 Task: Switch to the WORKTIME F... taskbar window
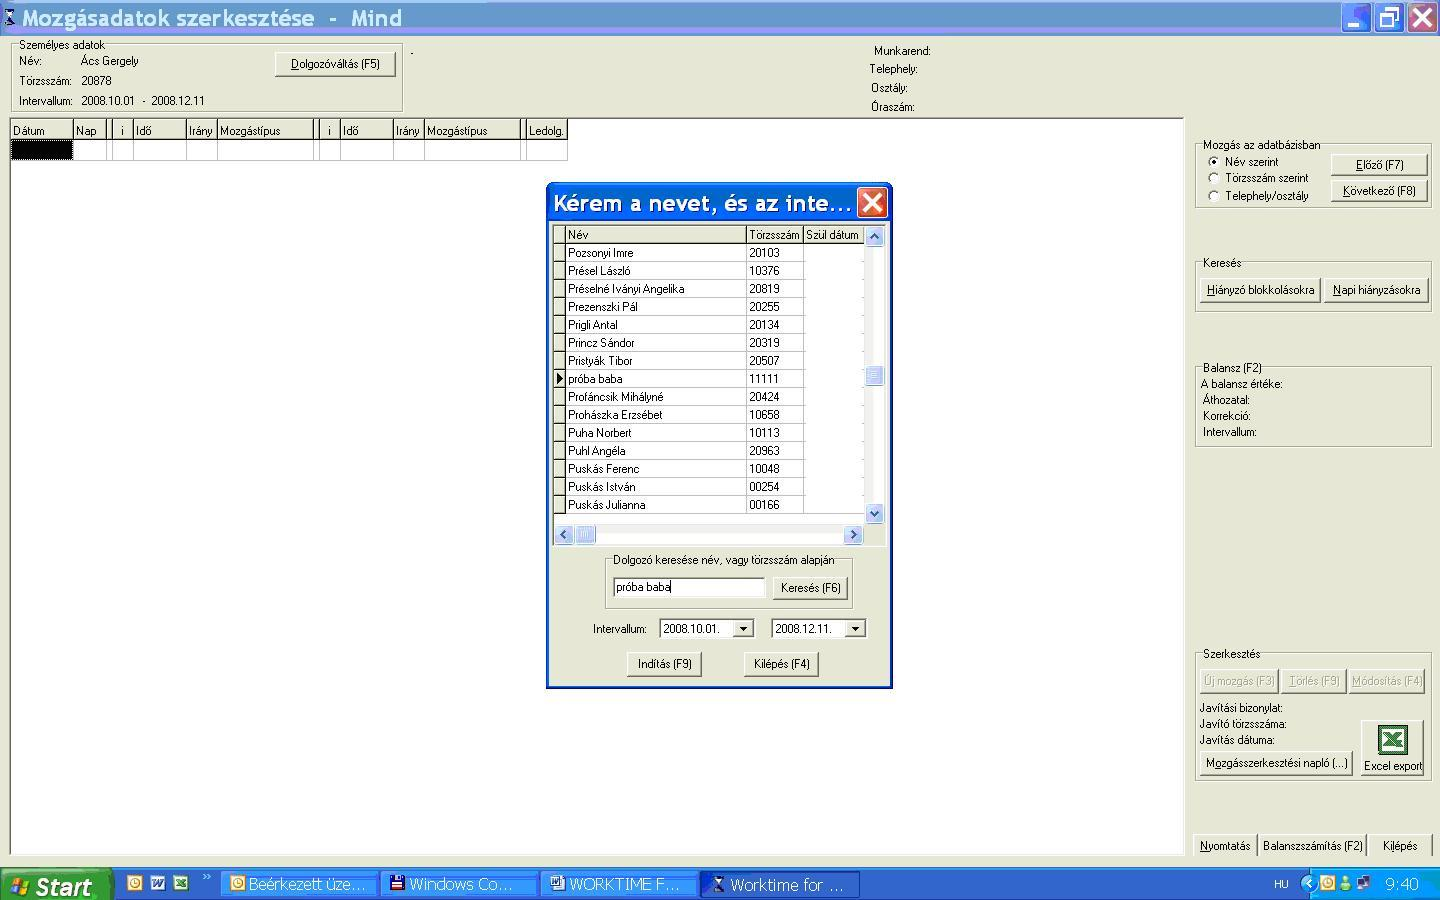click(620, 884)
